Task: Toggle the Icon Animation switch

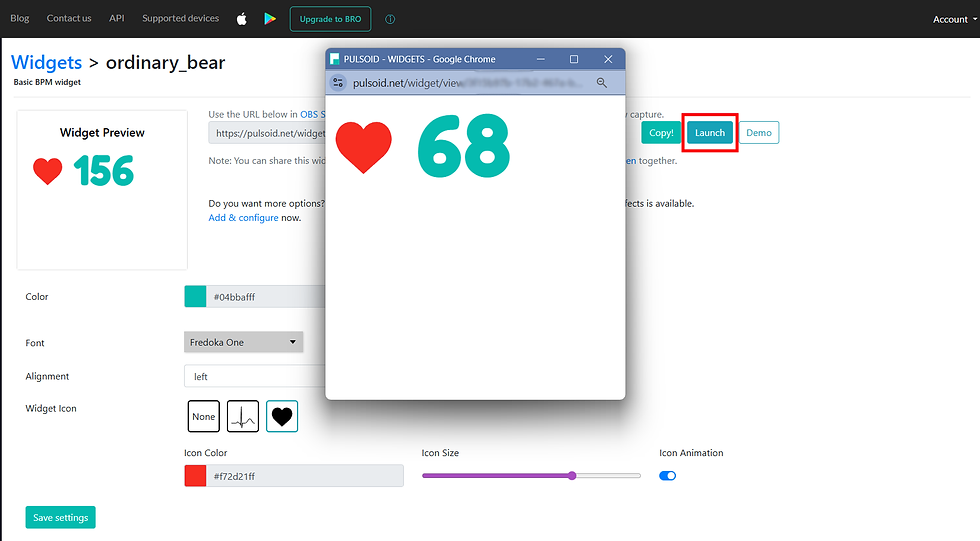Action: click(x=668, y=475)
